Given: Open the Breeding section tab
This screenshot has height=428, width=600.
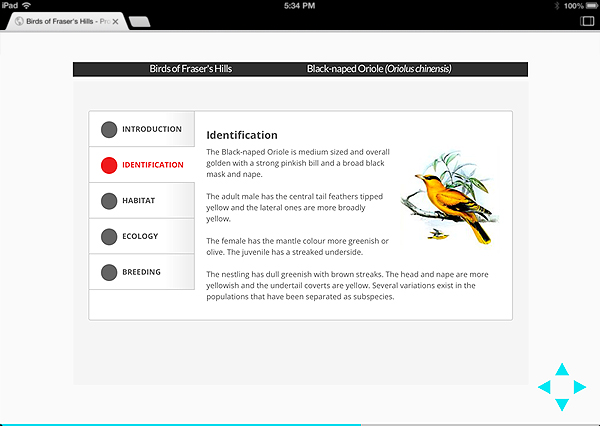Looking at the screenshot, I should click(142, 272).
